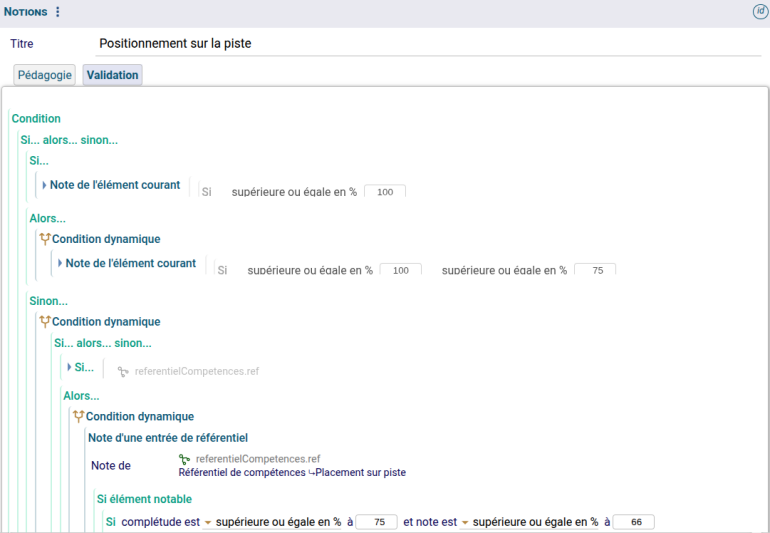The image size is (770, 533).
Task: Click the Note de field label
Action: 111,466
